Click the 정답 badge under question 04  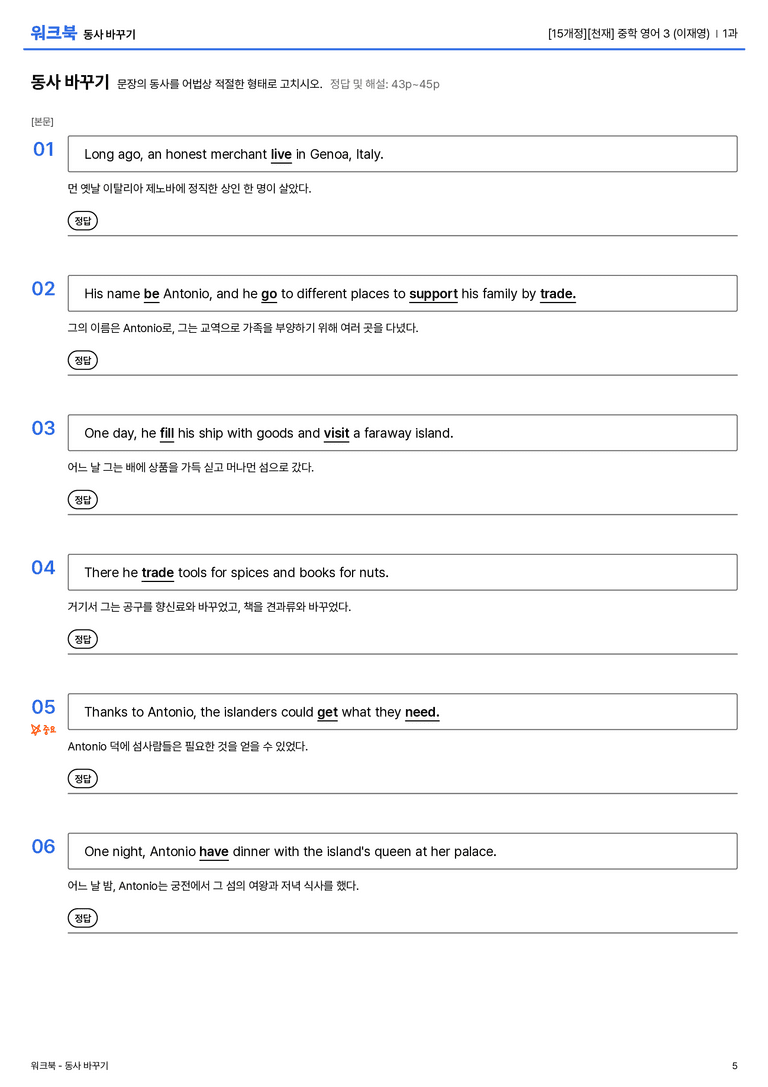[82, 638]
